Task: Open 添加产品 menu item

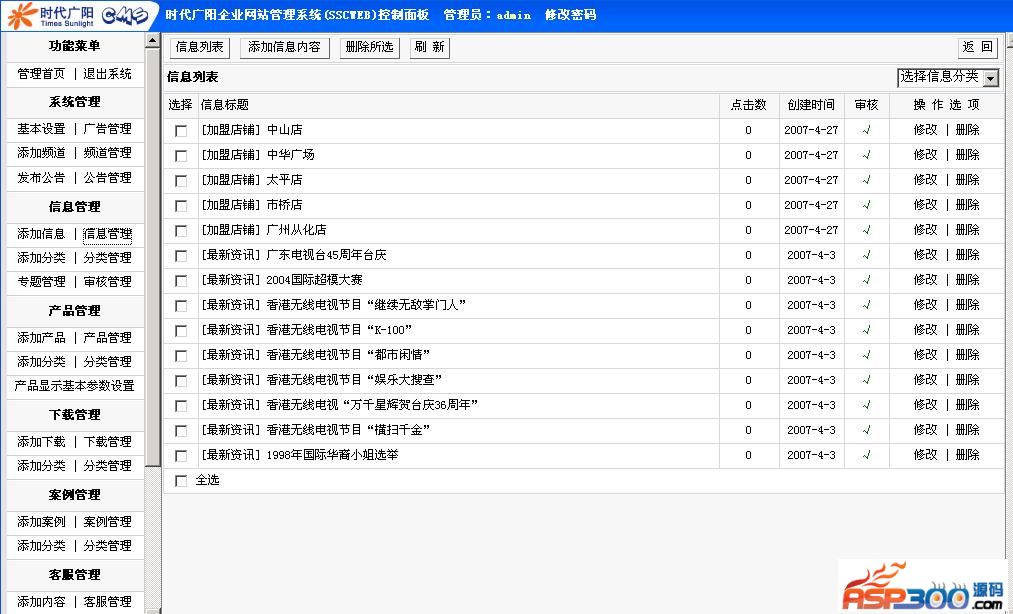Action: click(x=41, y=337)
